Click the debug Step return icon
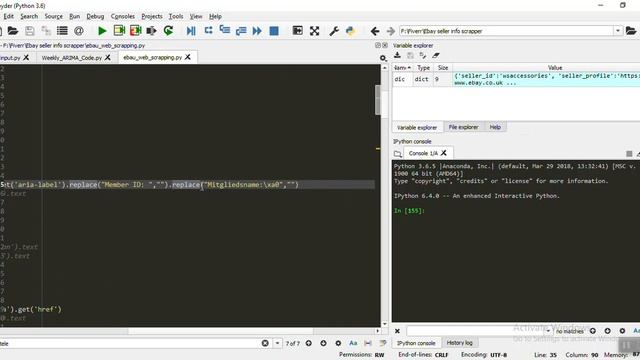The image size is (640, 360). [x=241, y=31]
